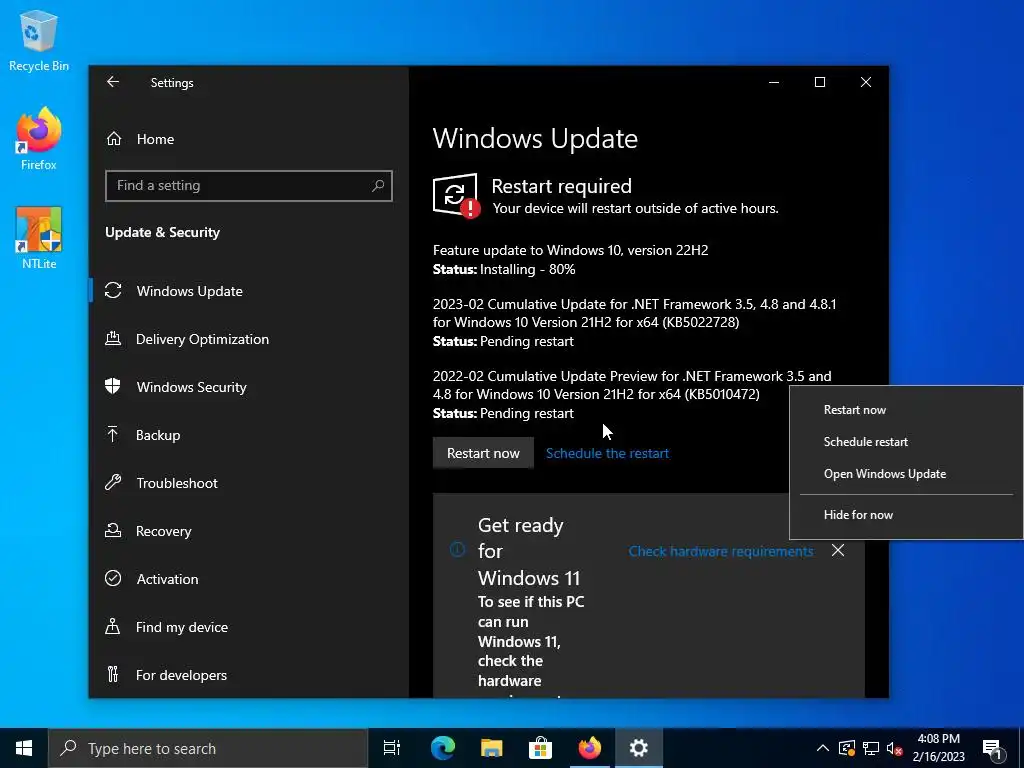Image resolution: width=1024 pixels, height=768 pixels.
Task: Click the search magnifier in Find a setting
Action: [x=377, y=185]
